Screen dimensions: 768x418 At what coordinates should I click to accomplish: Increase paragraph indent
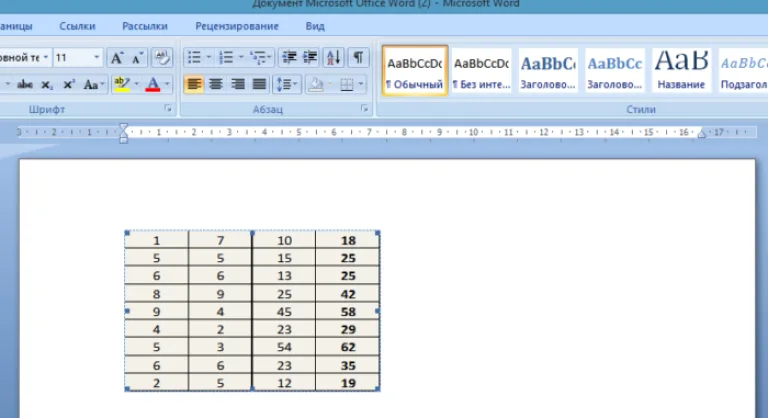[x=310, y=58]
